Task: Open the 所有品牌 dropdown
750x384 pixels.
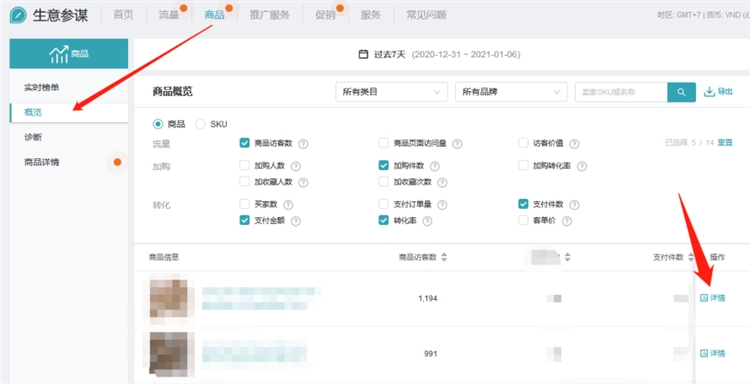Action: (511, 92)
